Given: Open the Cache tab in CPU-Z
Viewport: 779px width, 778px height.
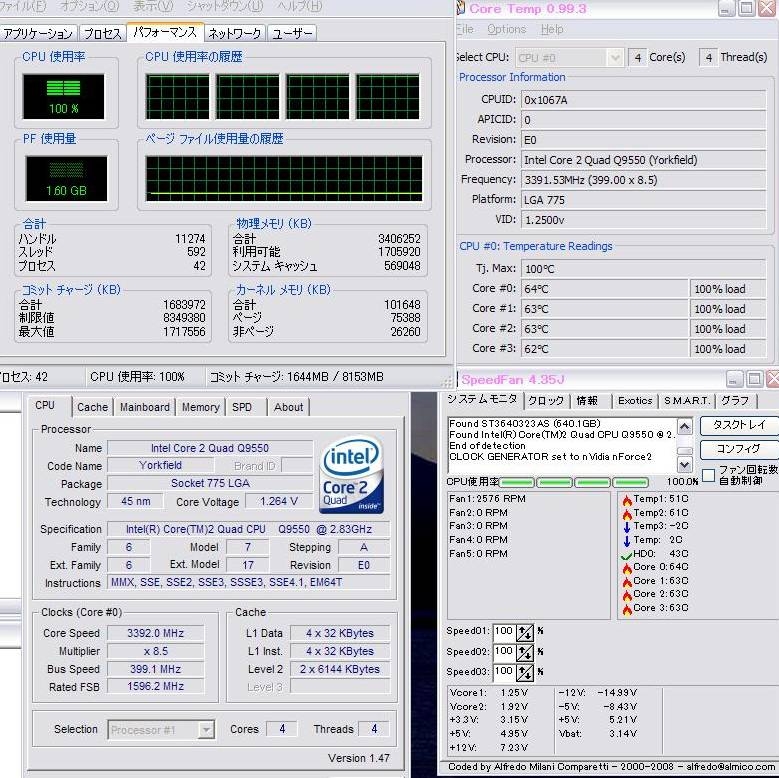Looking at the screenshot, I should tap(92, 407).
